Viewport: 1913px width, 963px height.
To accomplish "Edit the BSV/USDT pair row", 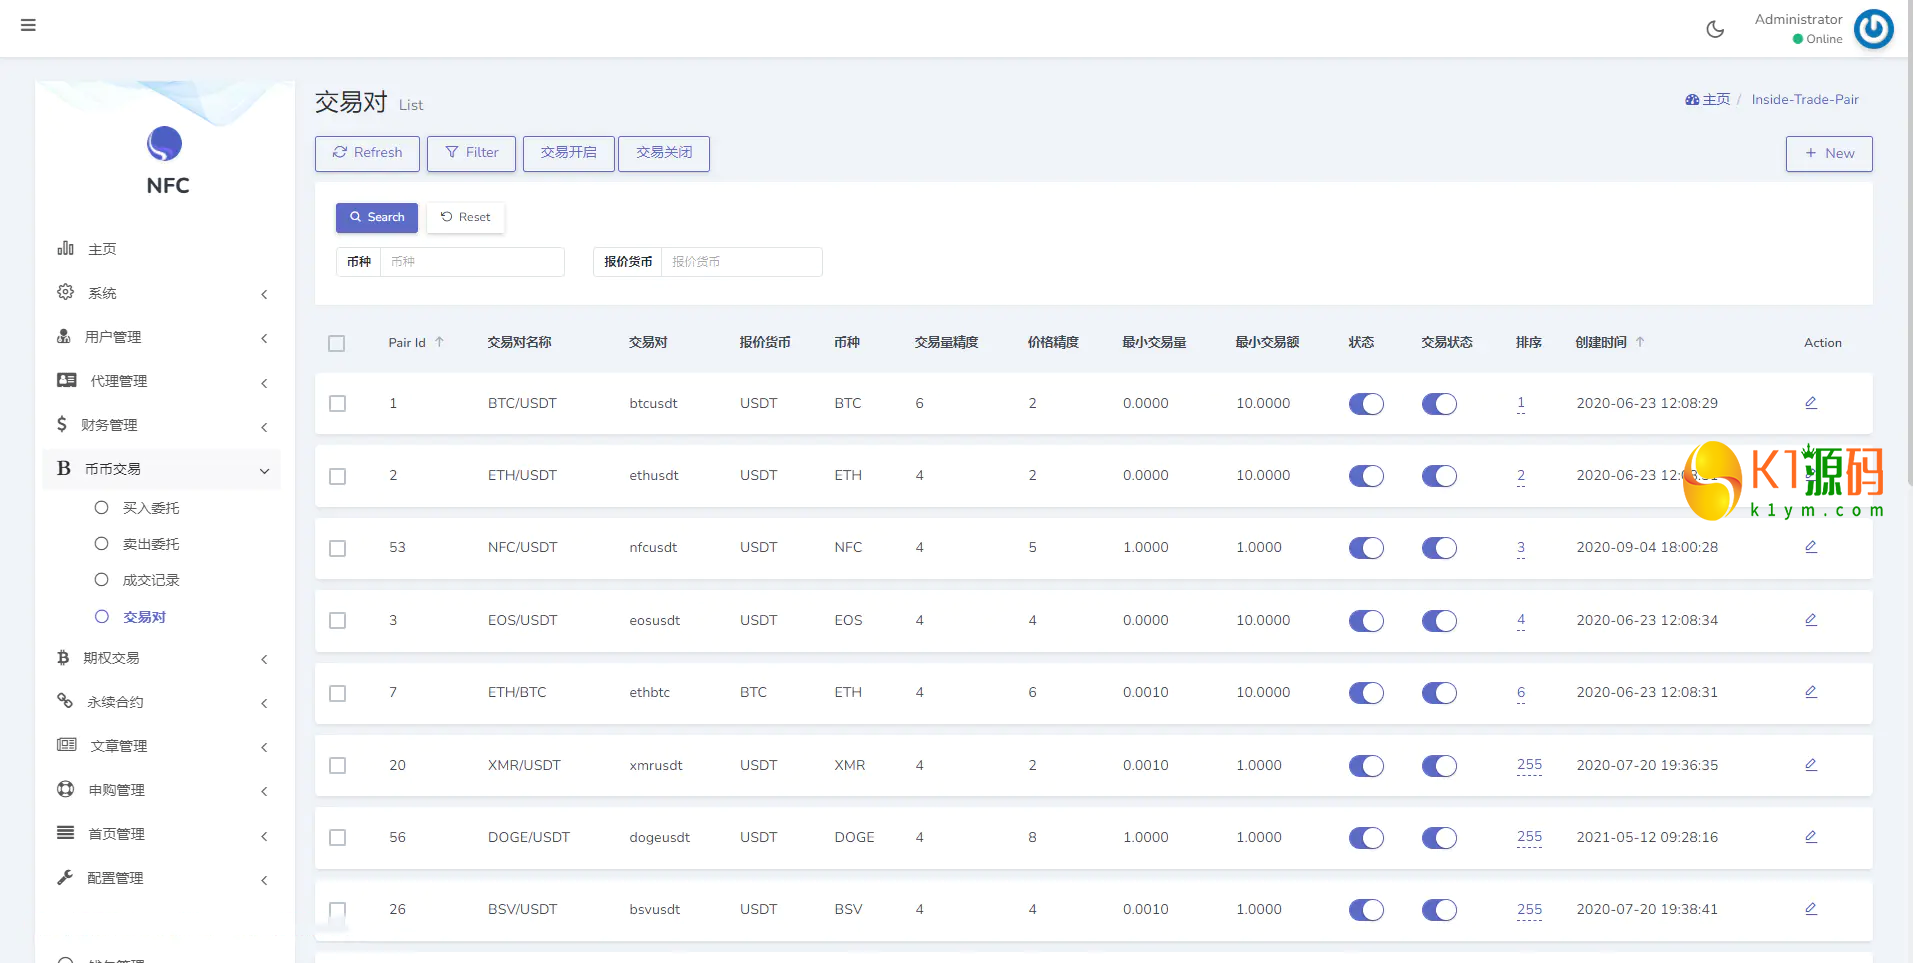I will tap(1811, 909).
